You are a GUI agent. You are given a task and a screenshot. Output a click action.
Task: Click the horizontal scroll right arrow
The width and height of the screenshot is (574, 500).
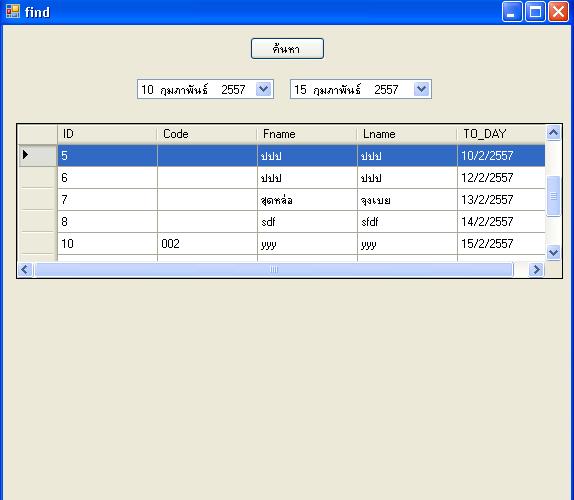[x=536, y=270]
